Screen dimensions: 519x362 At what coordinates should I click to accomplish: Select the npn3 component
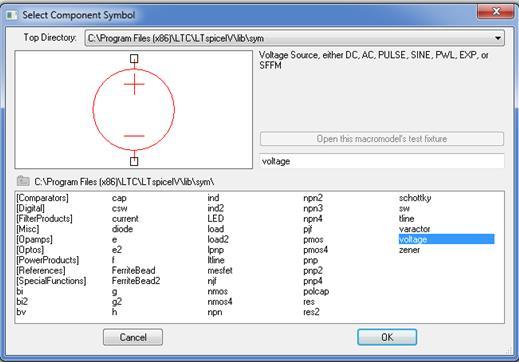coord(313,208)
